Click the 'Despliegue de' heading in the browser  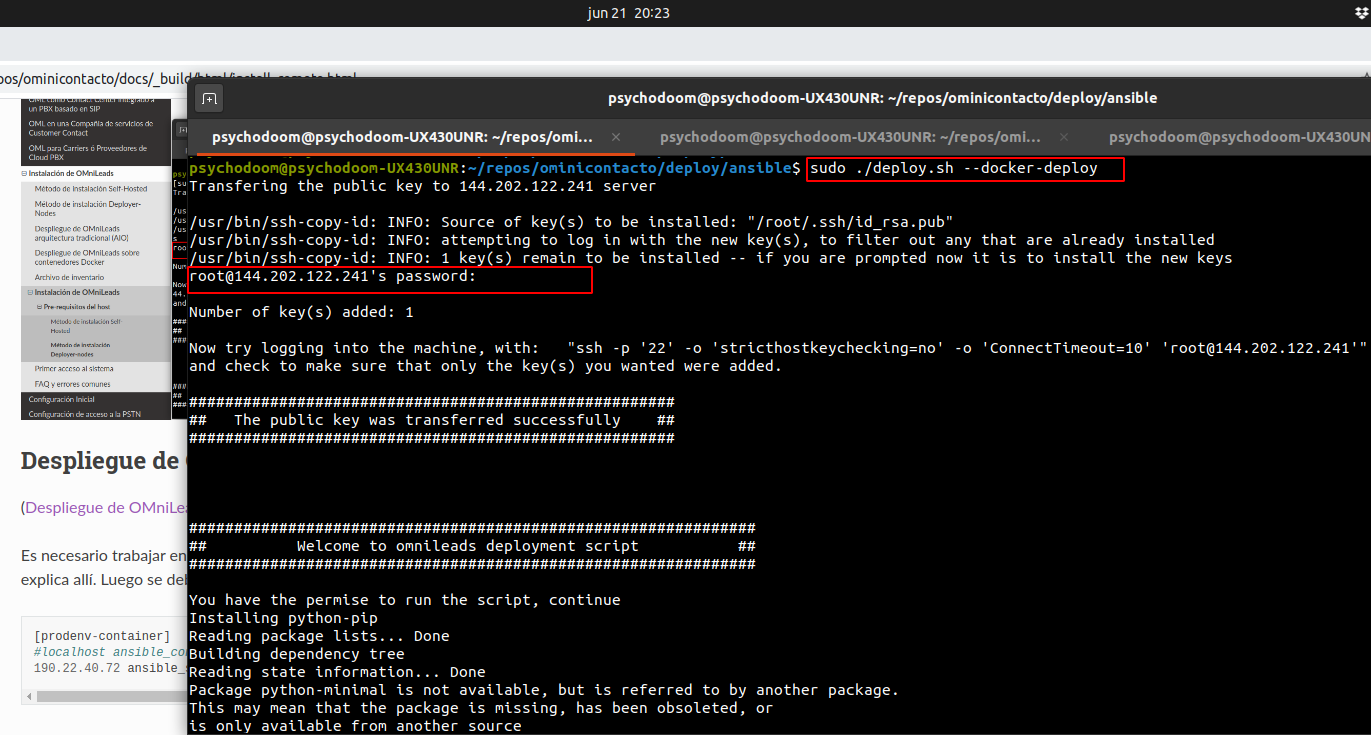[x=103, y=461]
